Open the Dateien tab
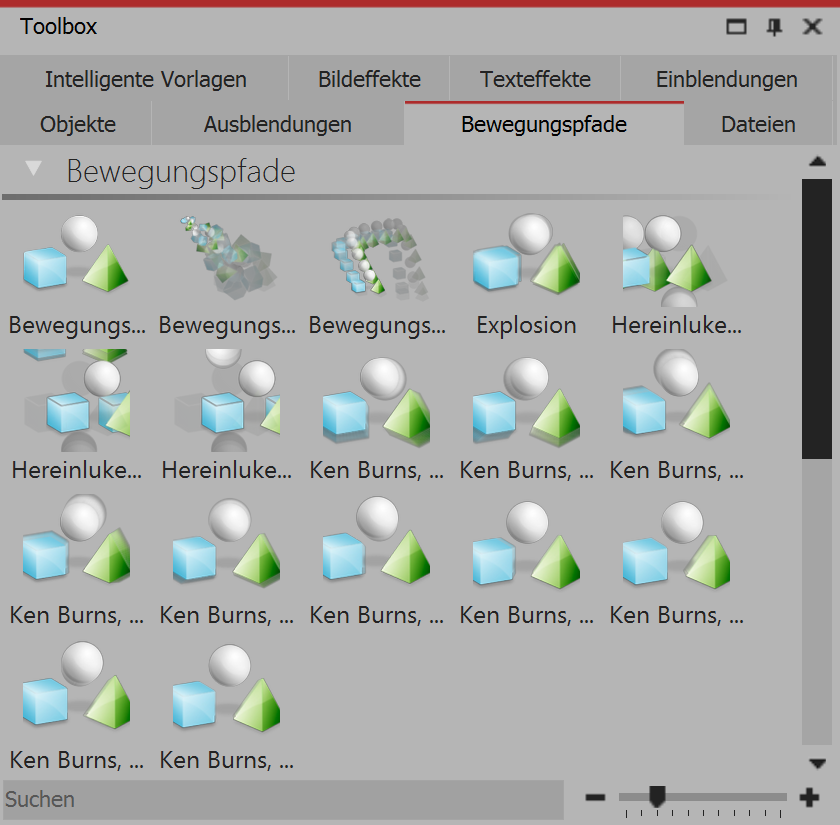Viewport: 840px width, 825px height. [759, 124]
